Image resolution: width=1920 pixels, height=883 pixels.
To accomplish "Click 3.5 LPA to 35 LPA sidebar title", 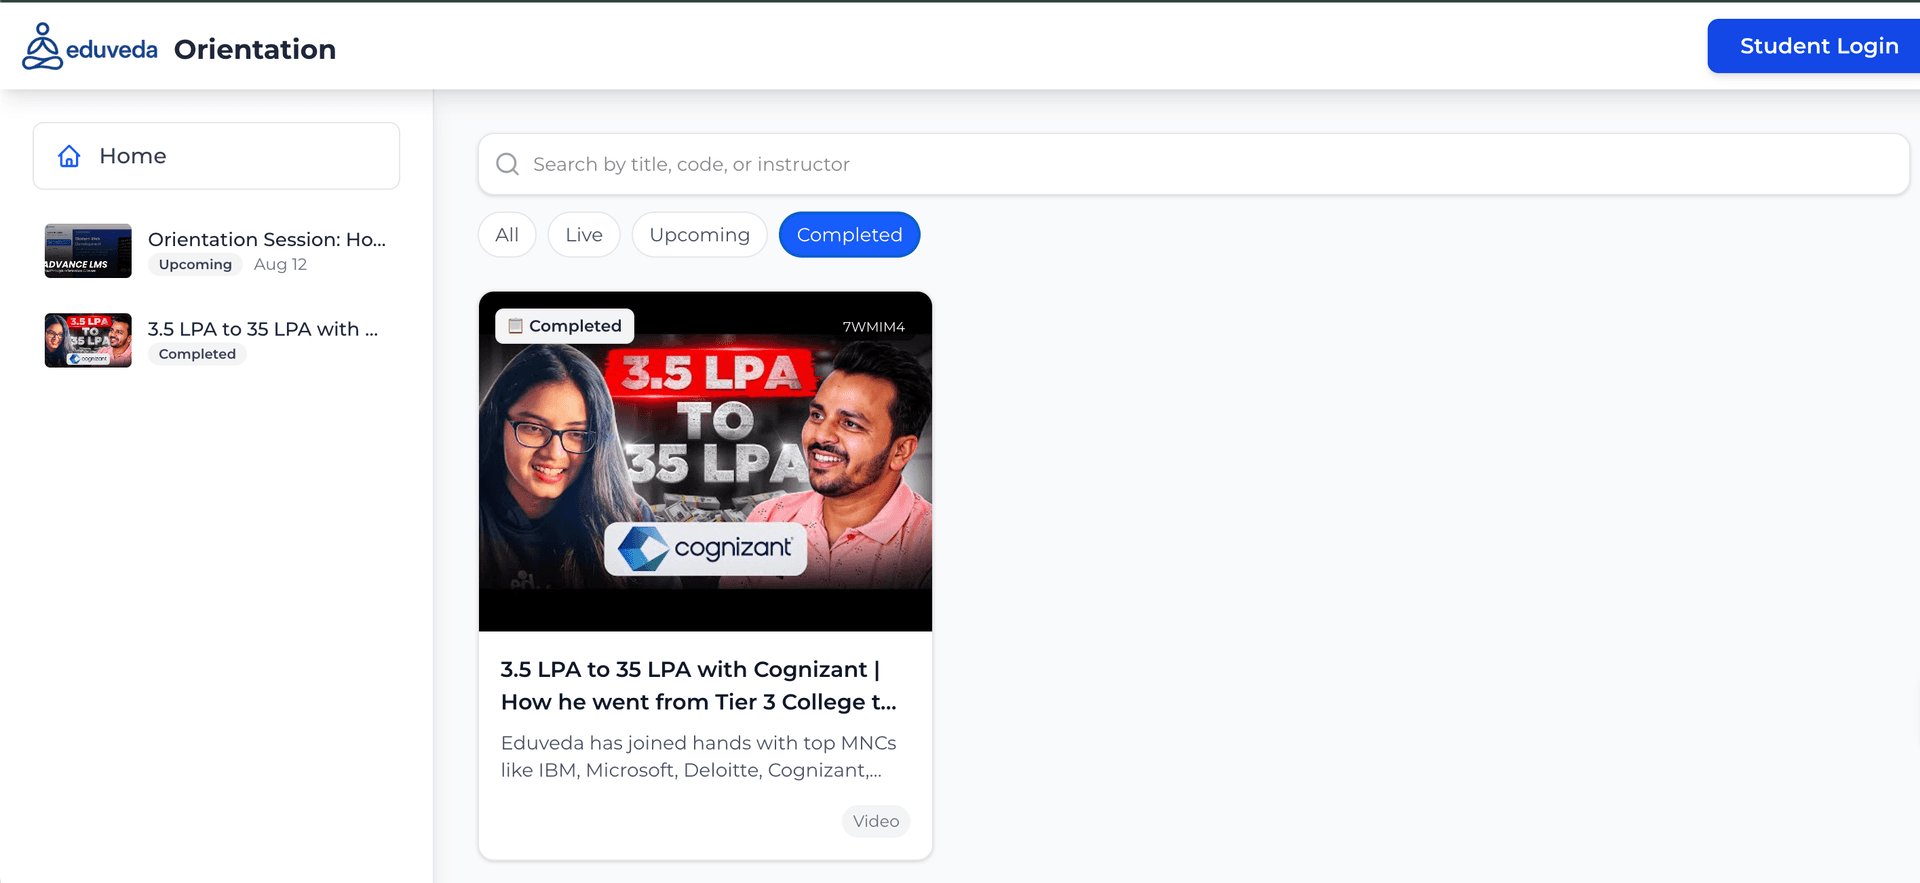I will click(x=262, y=329).
